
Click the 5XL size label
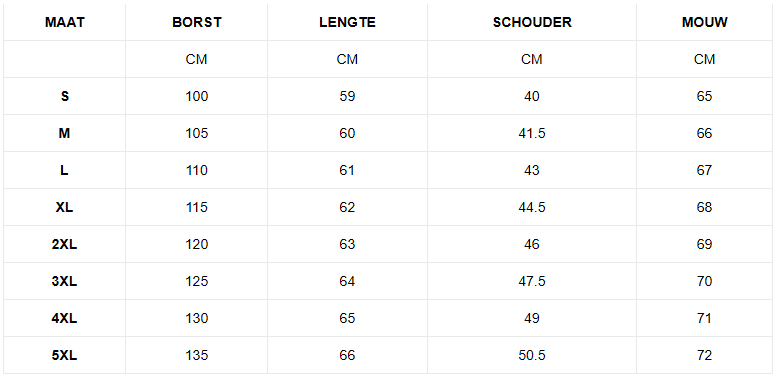(65, 355)
